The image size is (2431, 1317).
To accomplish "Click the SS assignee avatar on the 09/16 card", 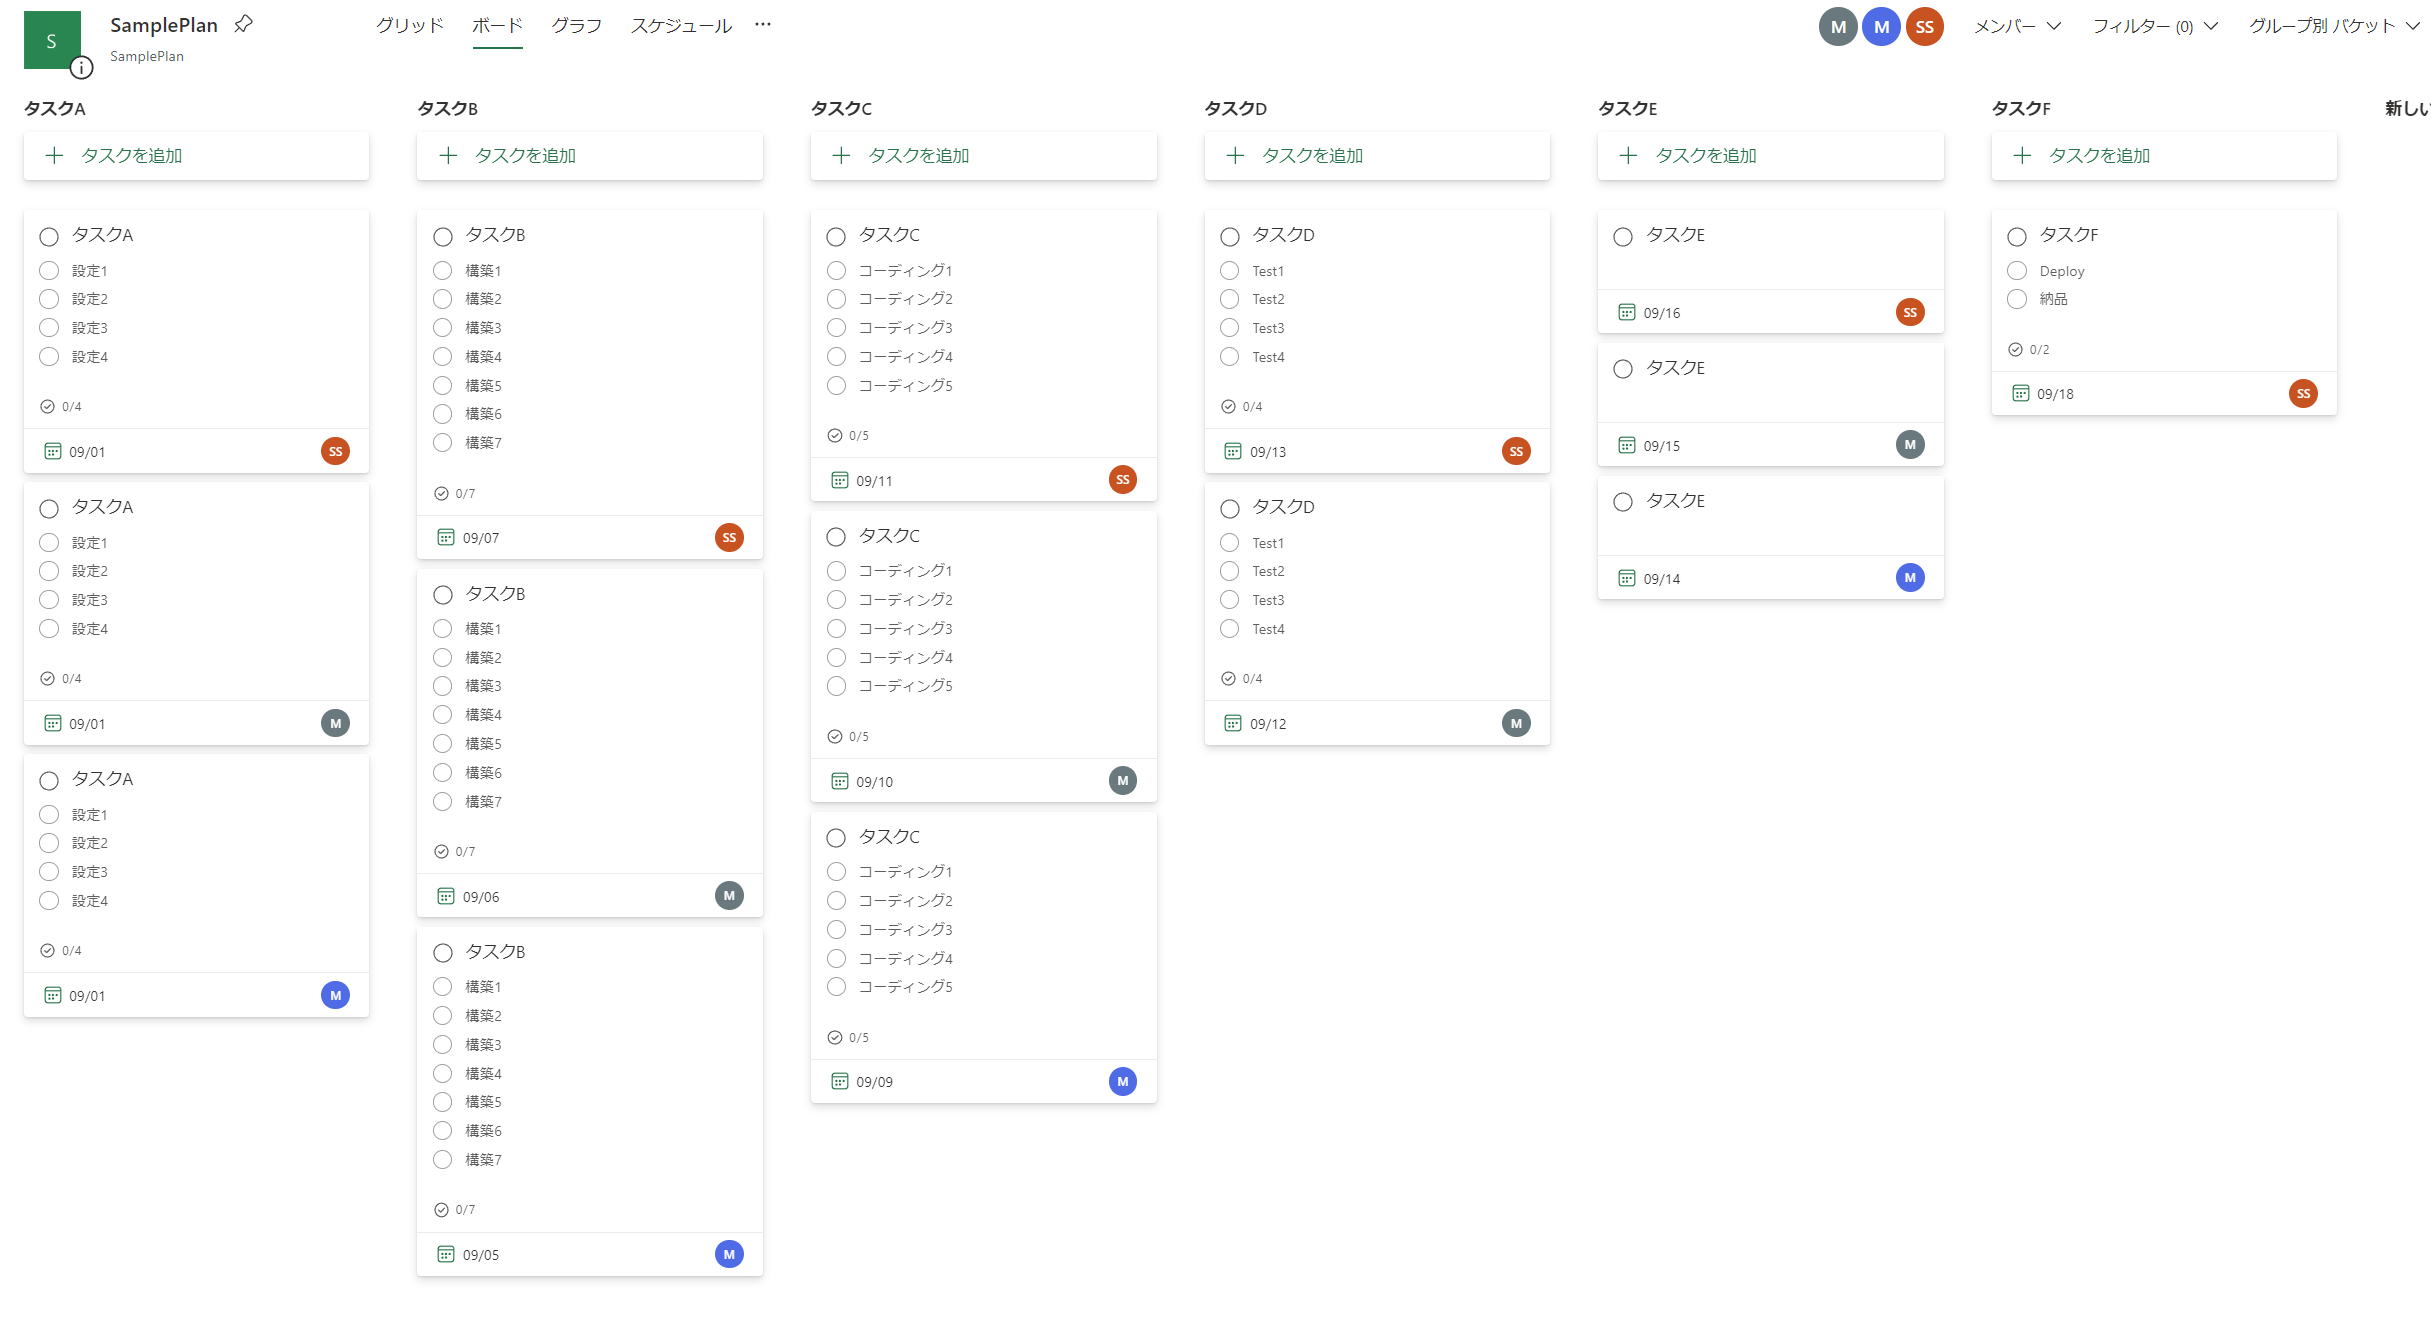I will click(x=1909, y=313).
